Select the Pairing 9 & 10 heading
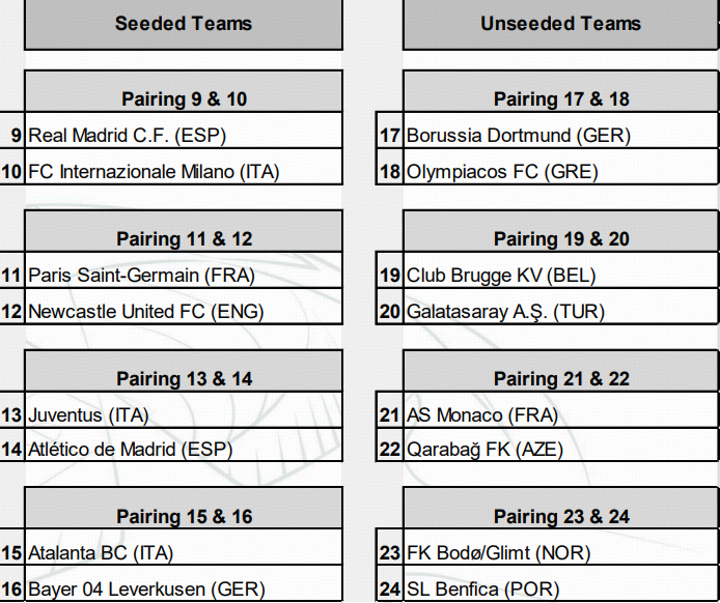 point(184,99)
